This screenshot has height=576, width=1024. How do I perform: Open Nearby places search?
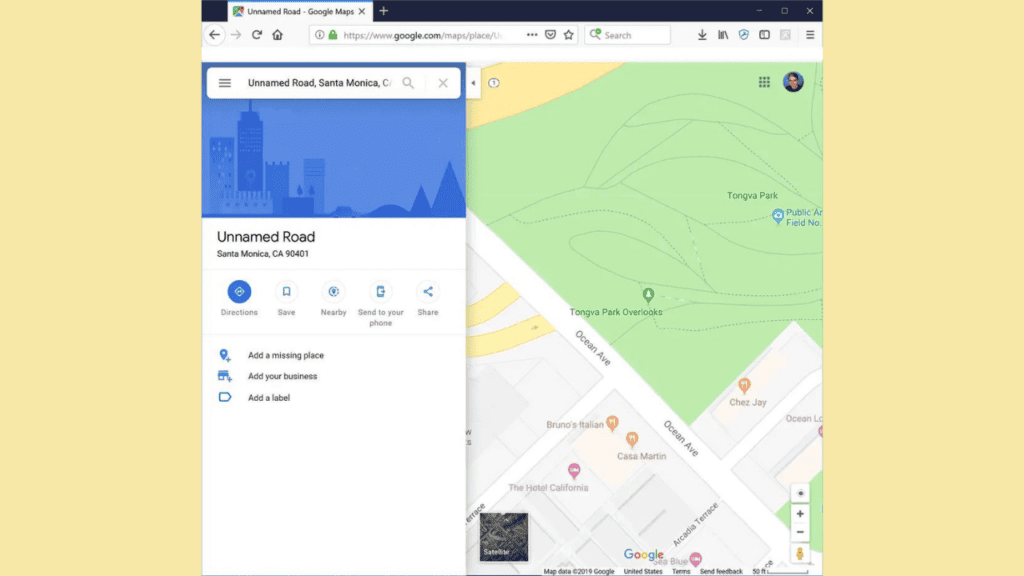tap(333, 292)
